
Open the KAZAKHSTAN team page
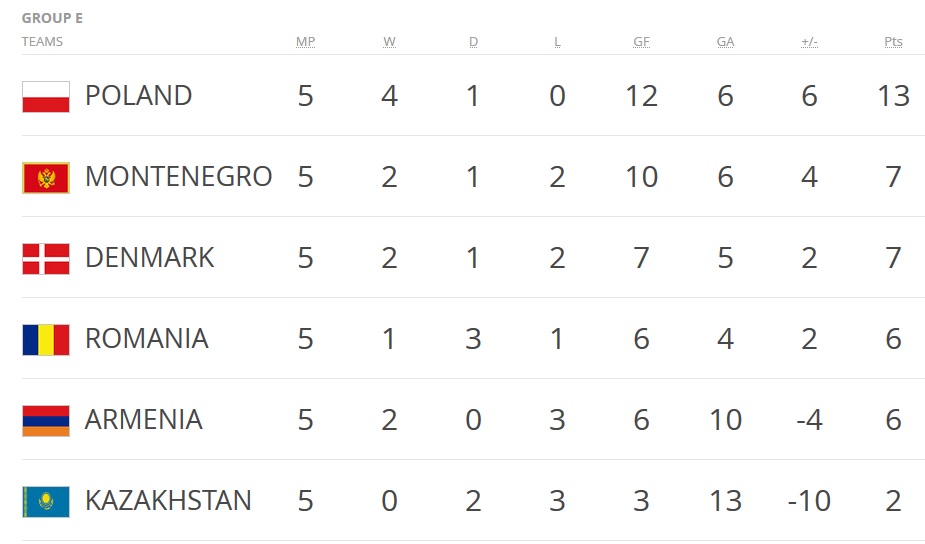(x=168, y=501)
